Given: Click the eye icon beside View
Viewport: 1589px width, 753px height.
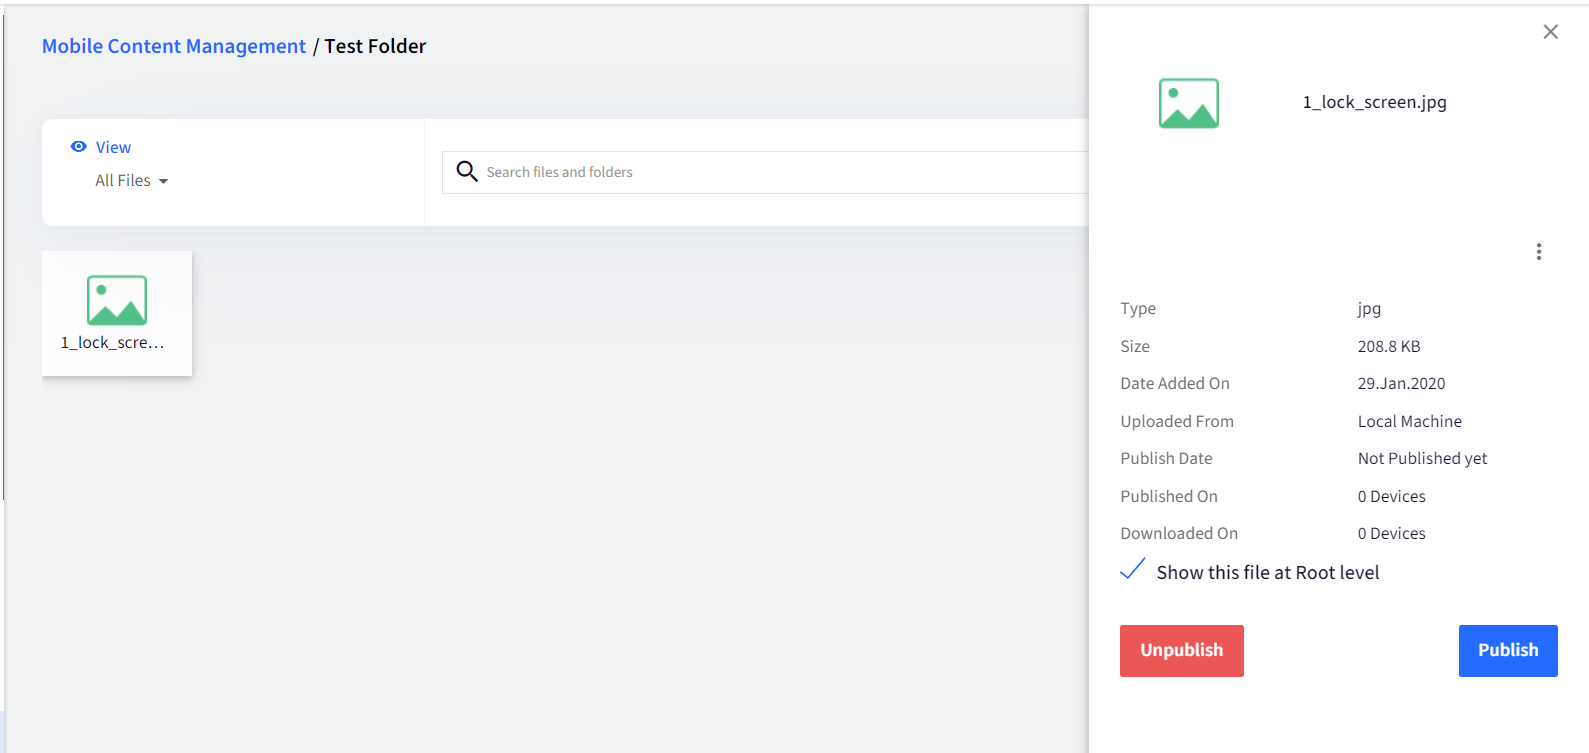Looking at the screenshot, I should 79,147.
